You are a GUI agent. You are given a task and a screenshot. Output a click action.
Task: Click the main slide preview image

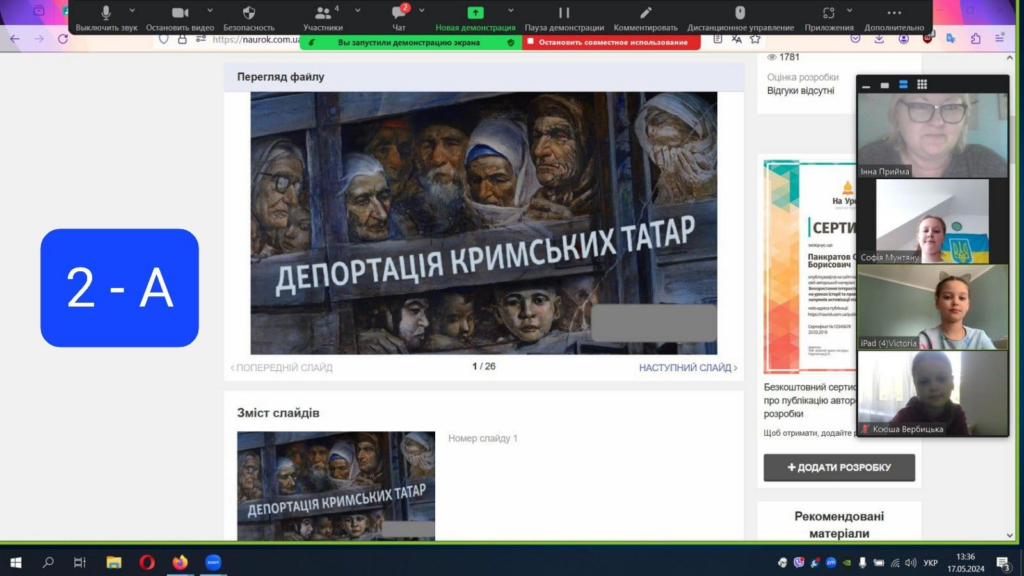[484, 223]
